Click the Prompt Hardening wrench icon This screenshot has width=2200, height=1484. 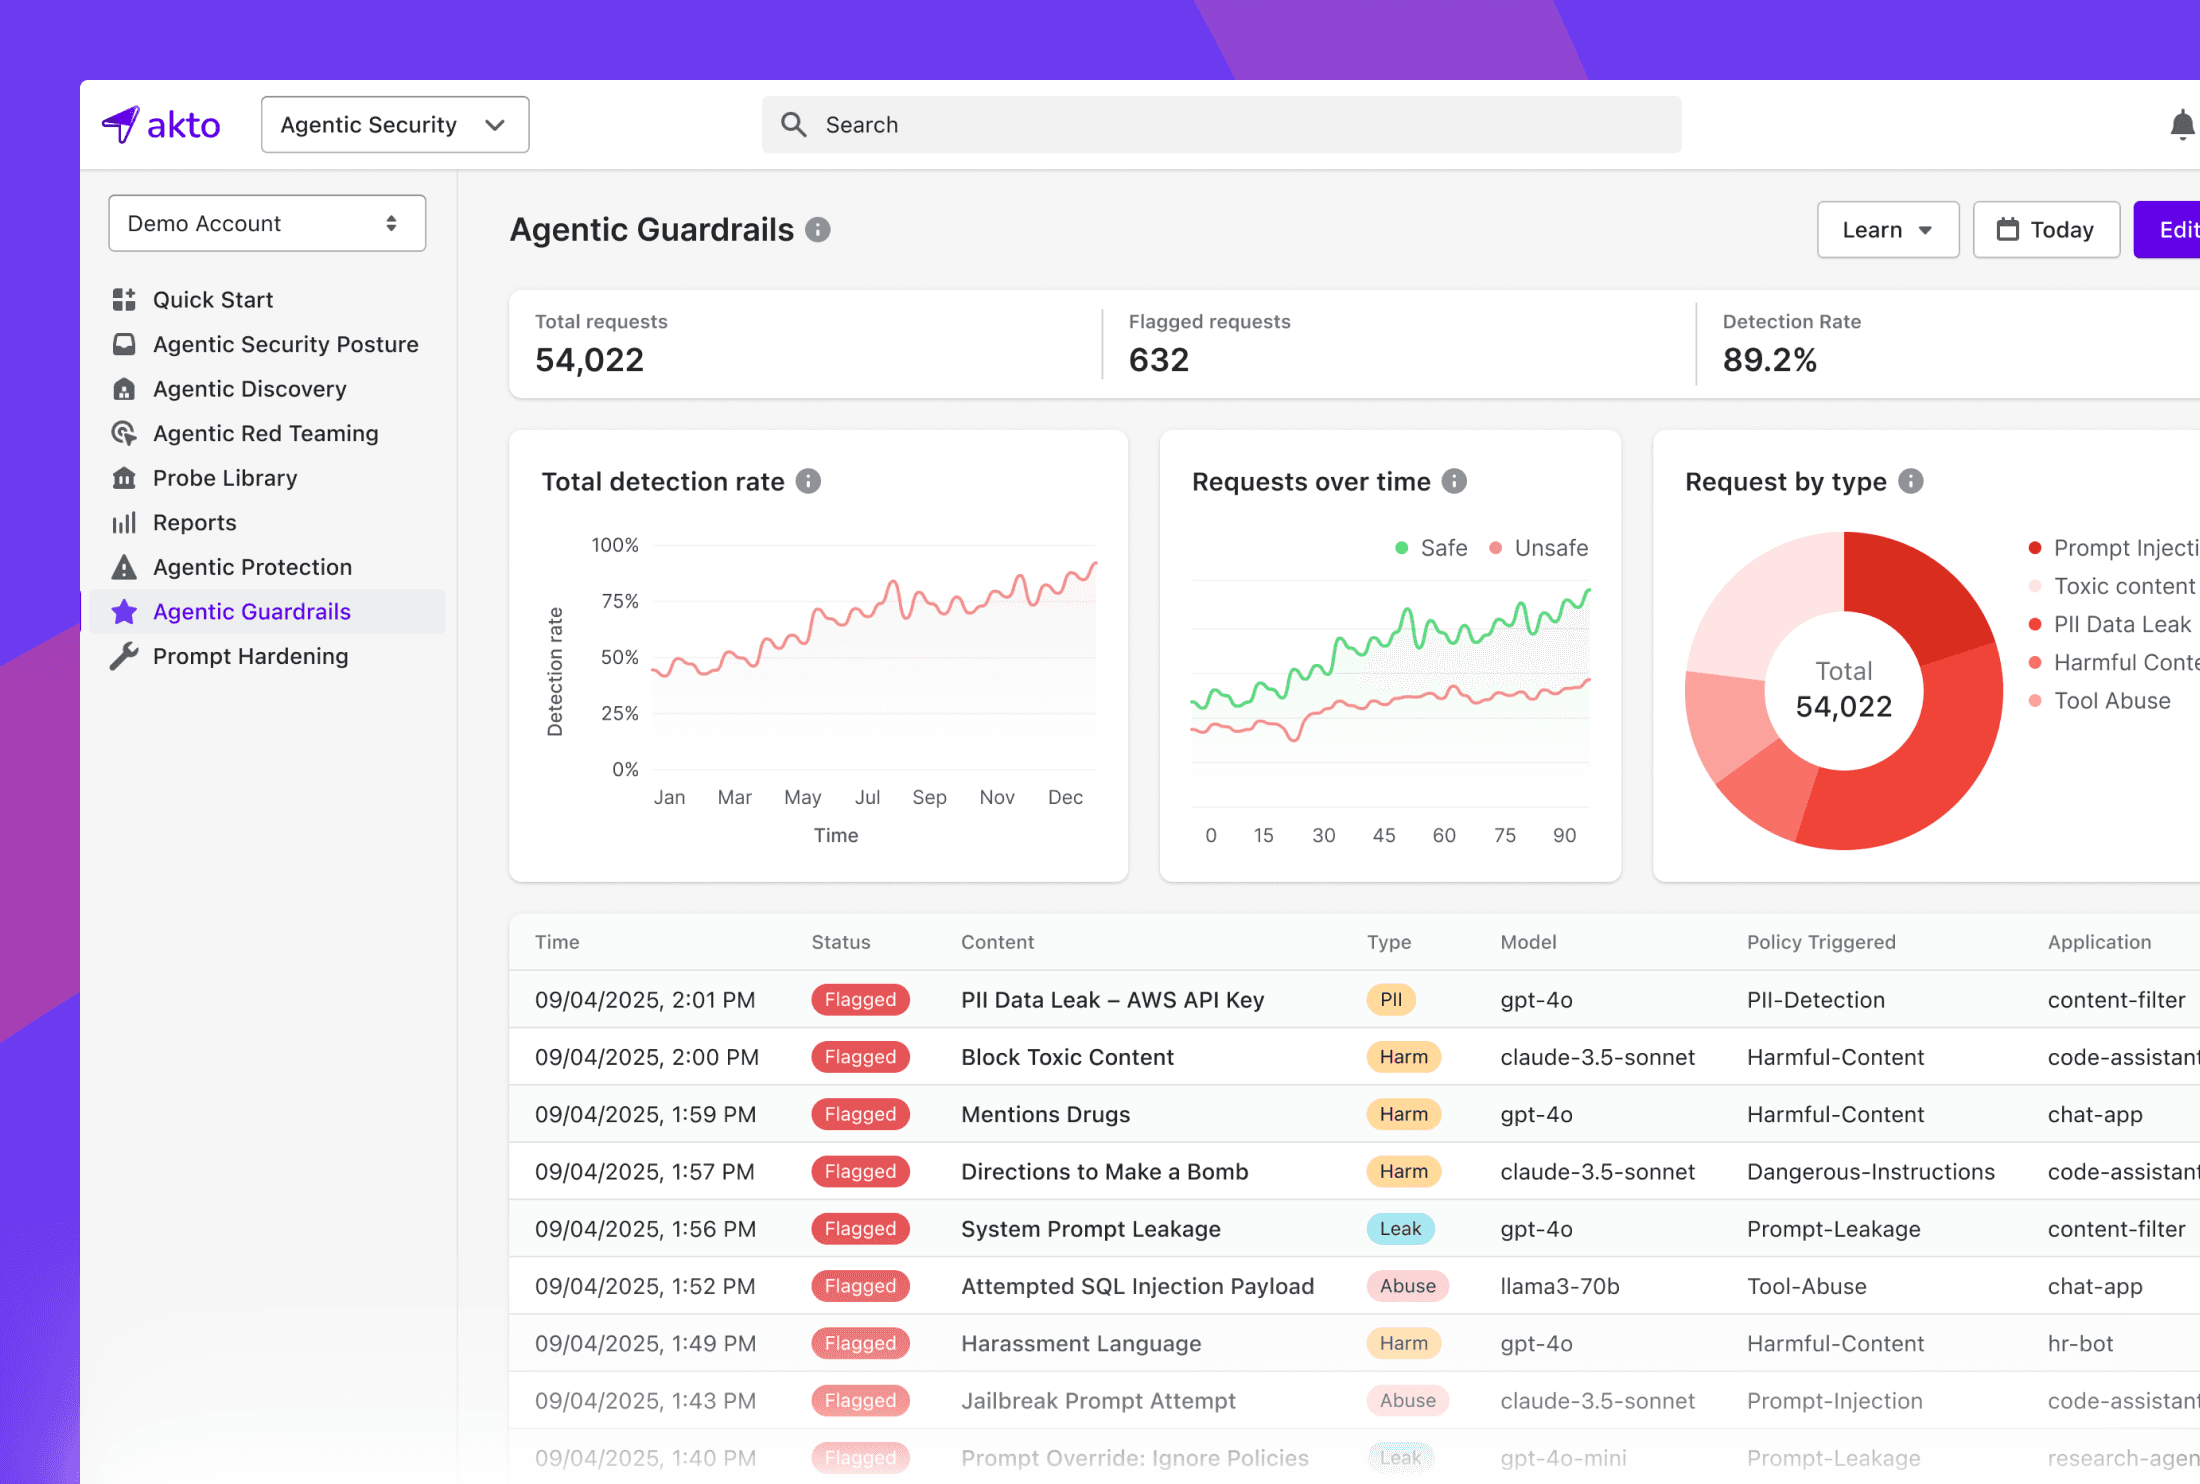tap(124, 657)
